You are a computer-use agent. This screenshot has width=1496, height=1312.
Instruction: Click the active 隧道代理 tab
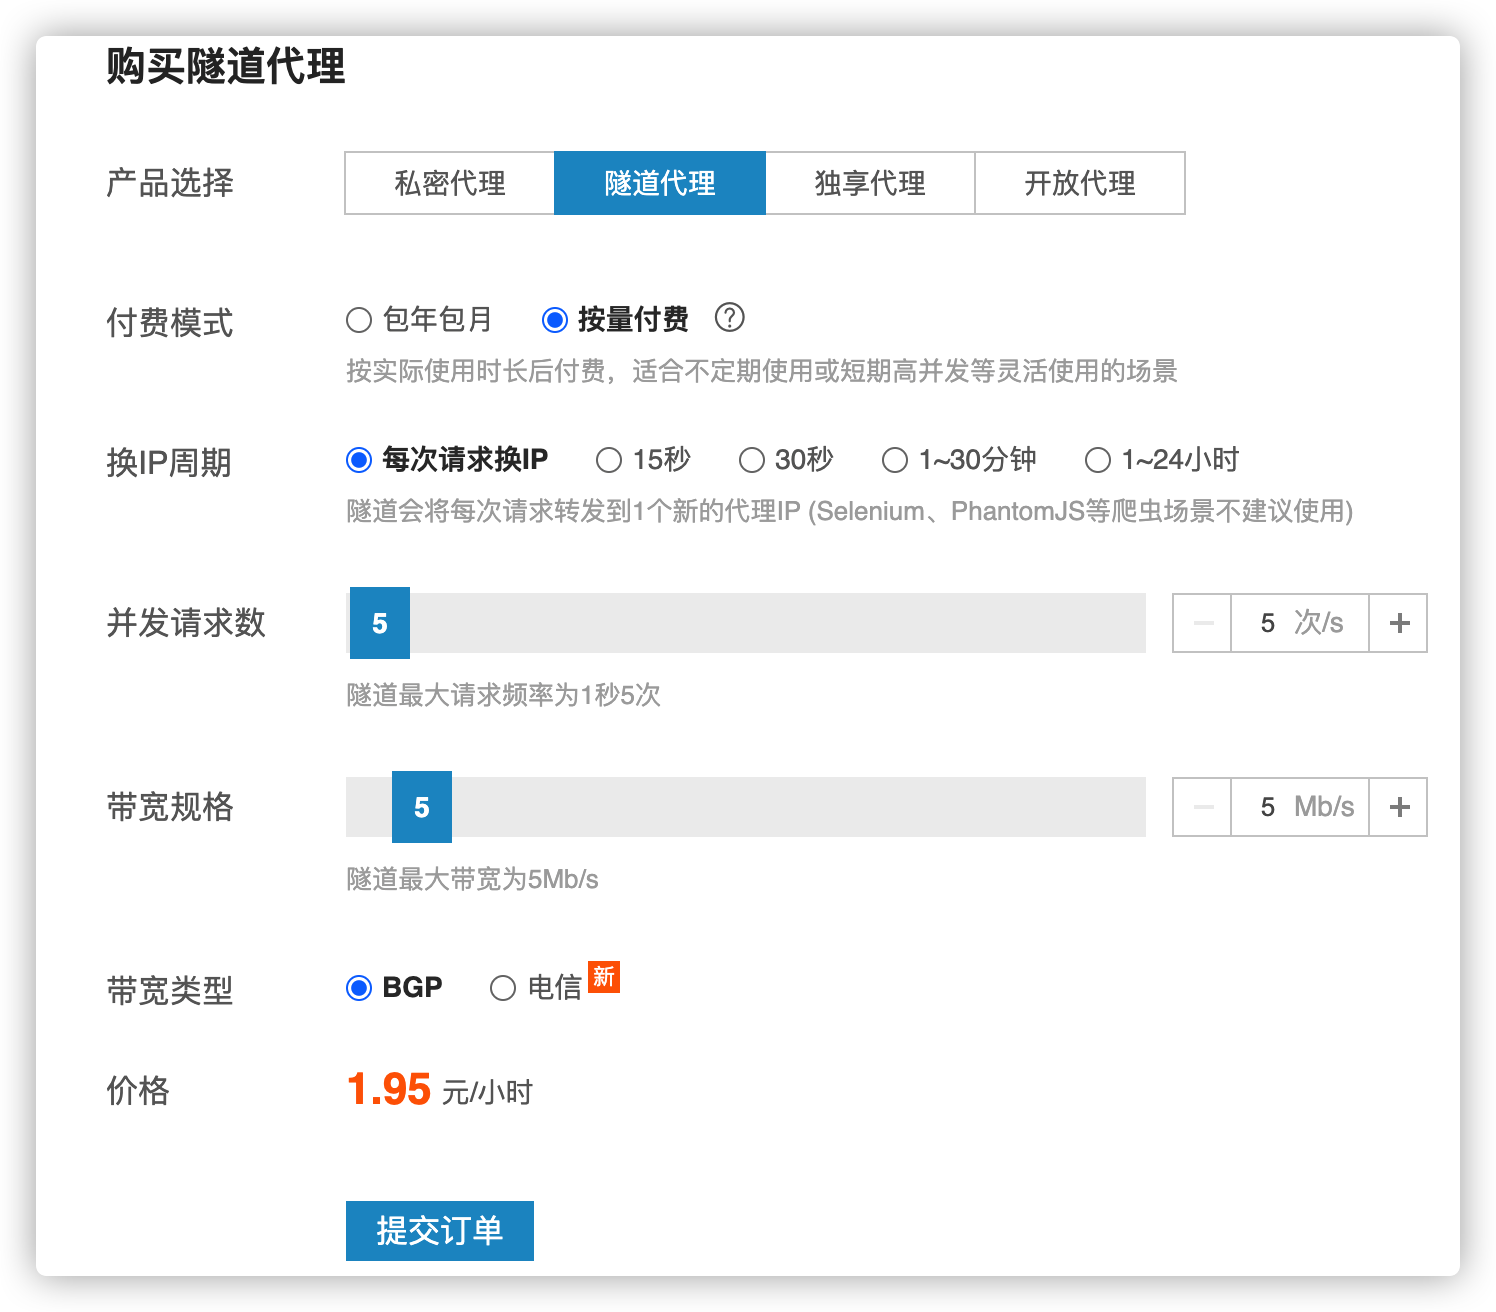[x=660, y=183]
